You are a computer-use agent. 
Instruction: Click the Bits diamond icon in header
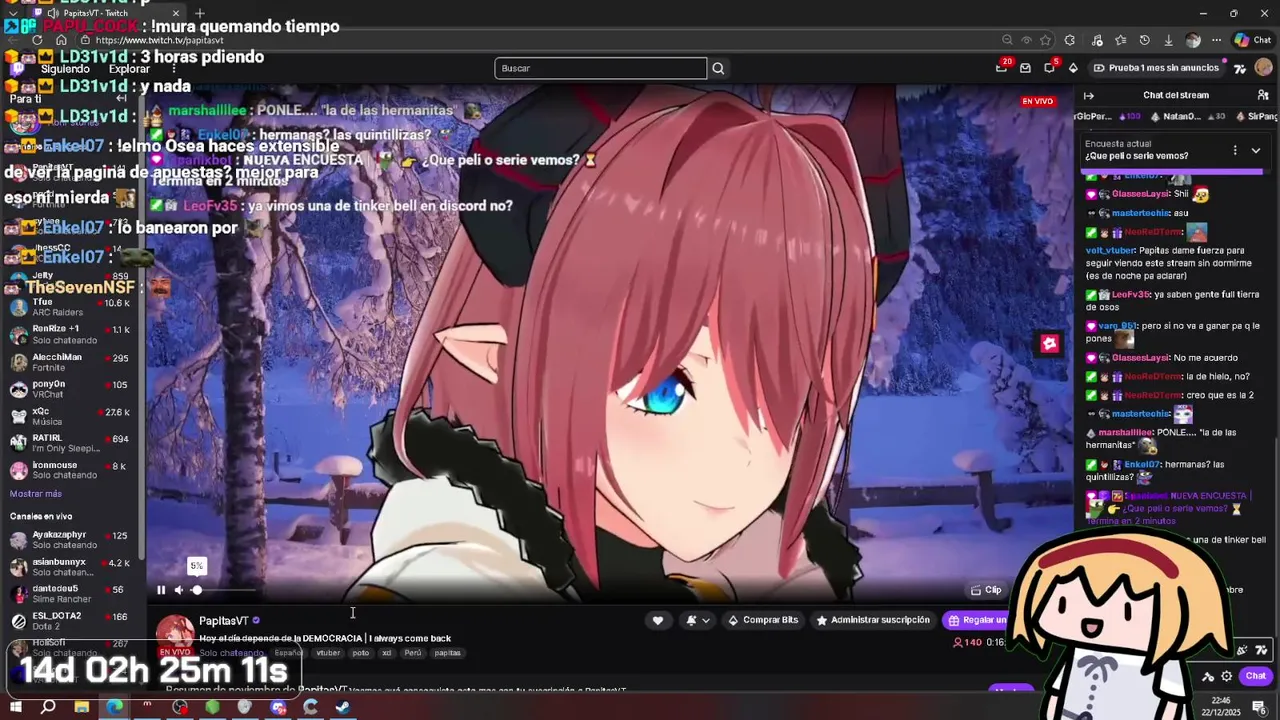coord(1073,68)
